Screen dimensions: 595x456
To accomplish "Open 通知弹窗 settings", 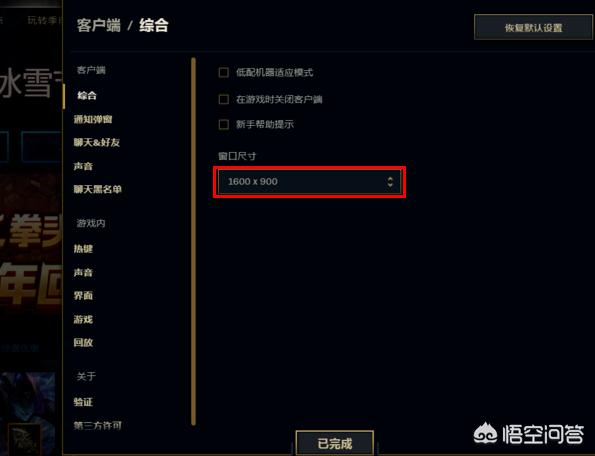I will coord(93,119).
